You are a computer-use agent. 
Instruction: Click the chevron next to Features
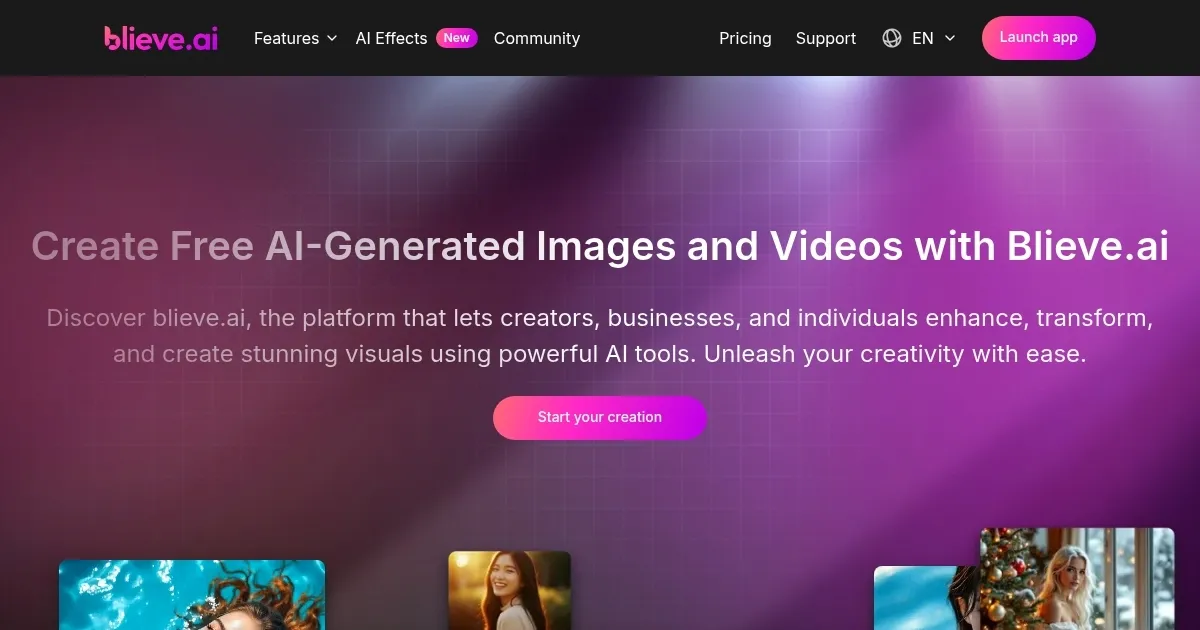(x=330, y=39)
